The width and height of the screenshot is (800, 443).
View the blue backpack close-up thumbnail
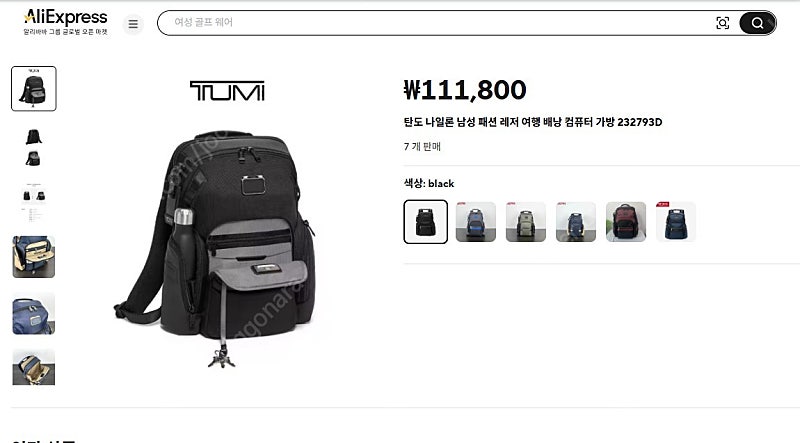click(x=34, y=313)
